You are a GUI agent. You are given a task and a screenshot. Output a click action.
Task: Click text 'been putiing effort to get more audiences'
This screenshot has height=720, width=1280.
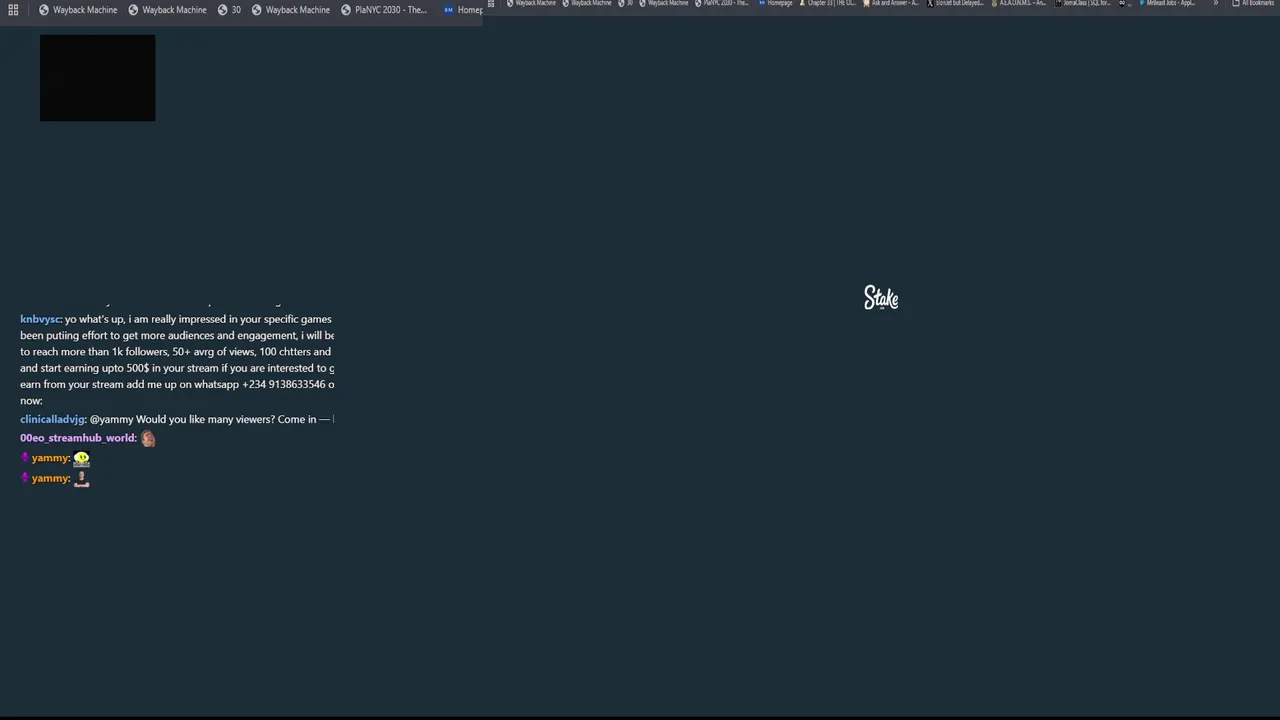[x=117, y=336]
